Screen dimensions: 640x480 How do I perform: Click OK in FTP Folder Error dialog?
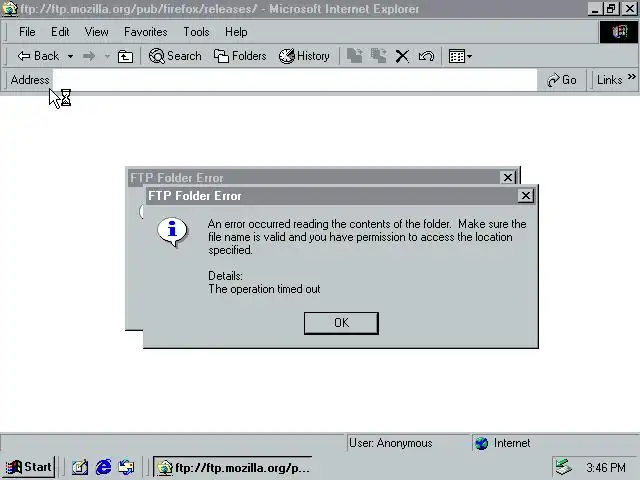(341, 323)
